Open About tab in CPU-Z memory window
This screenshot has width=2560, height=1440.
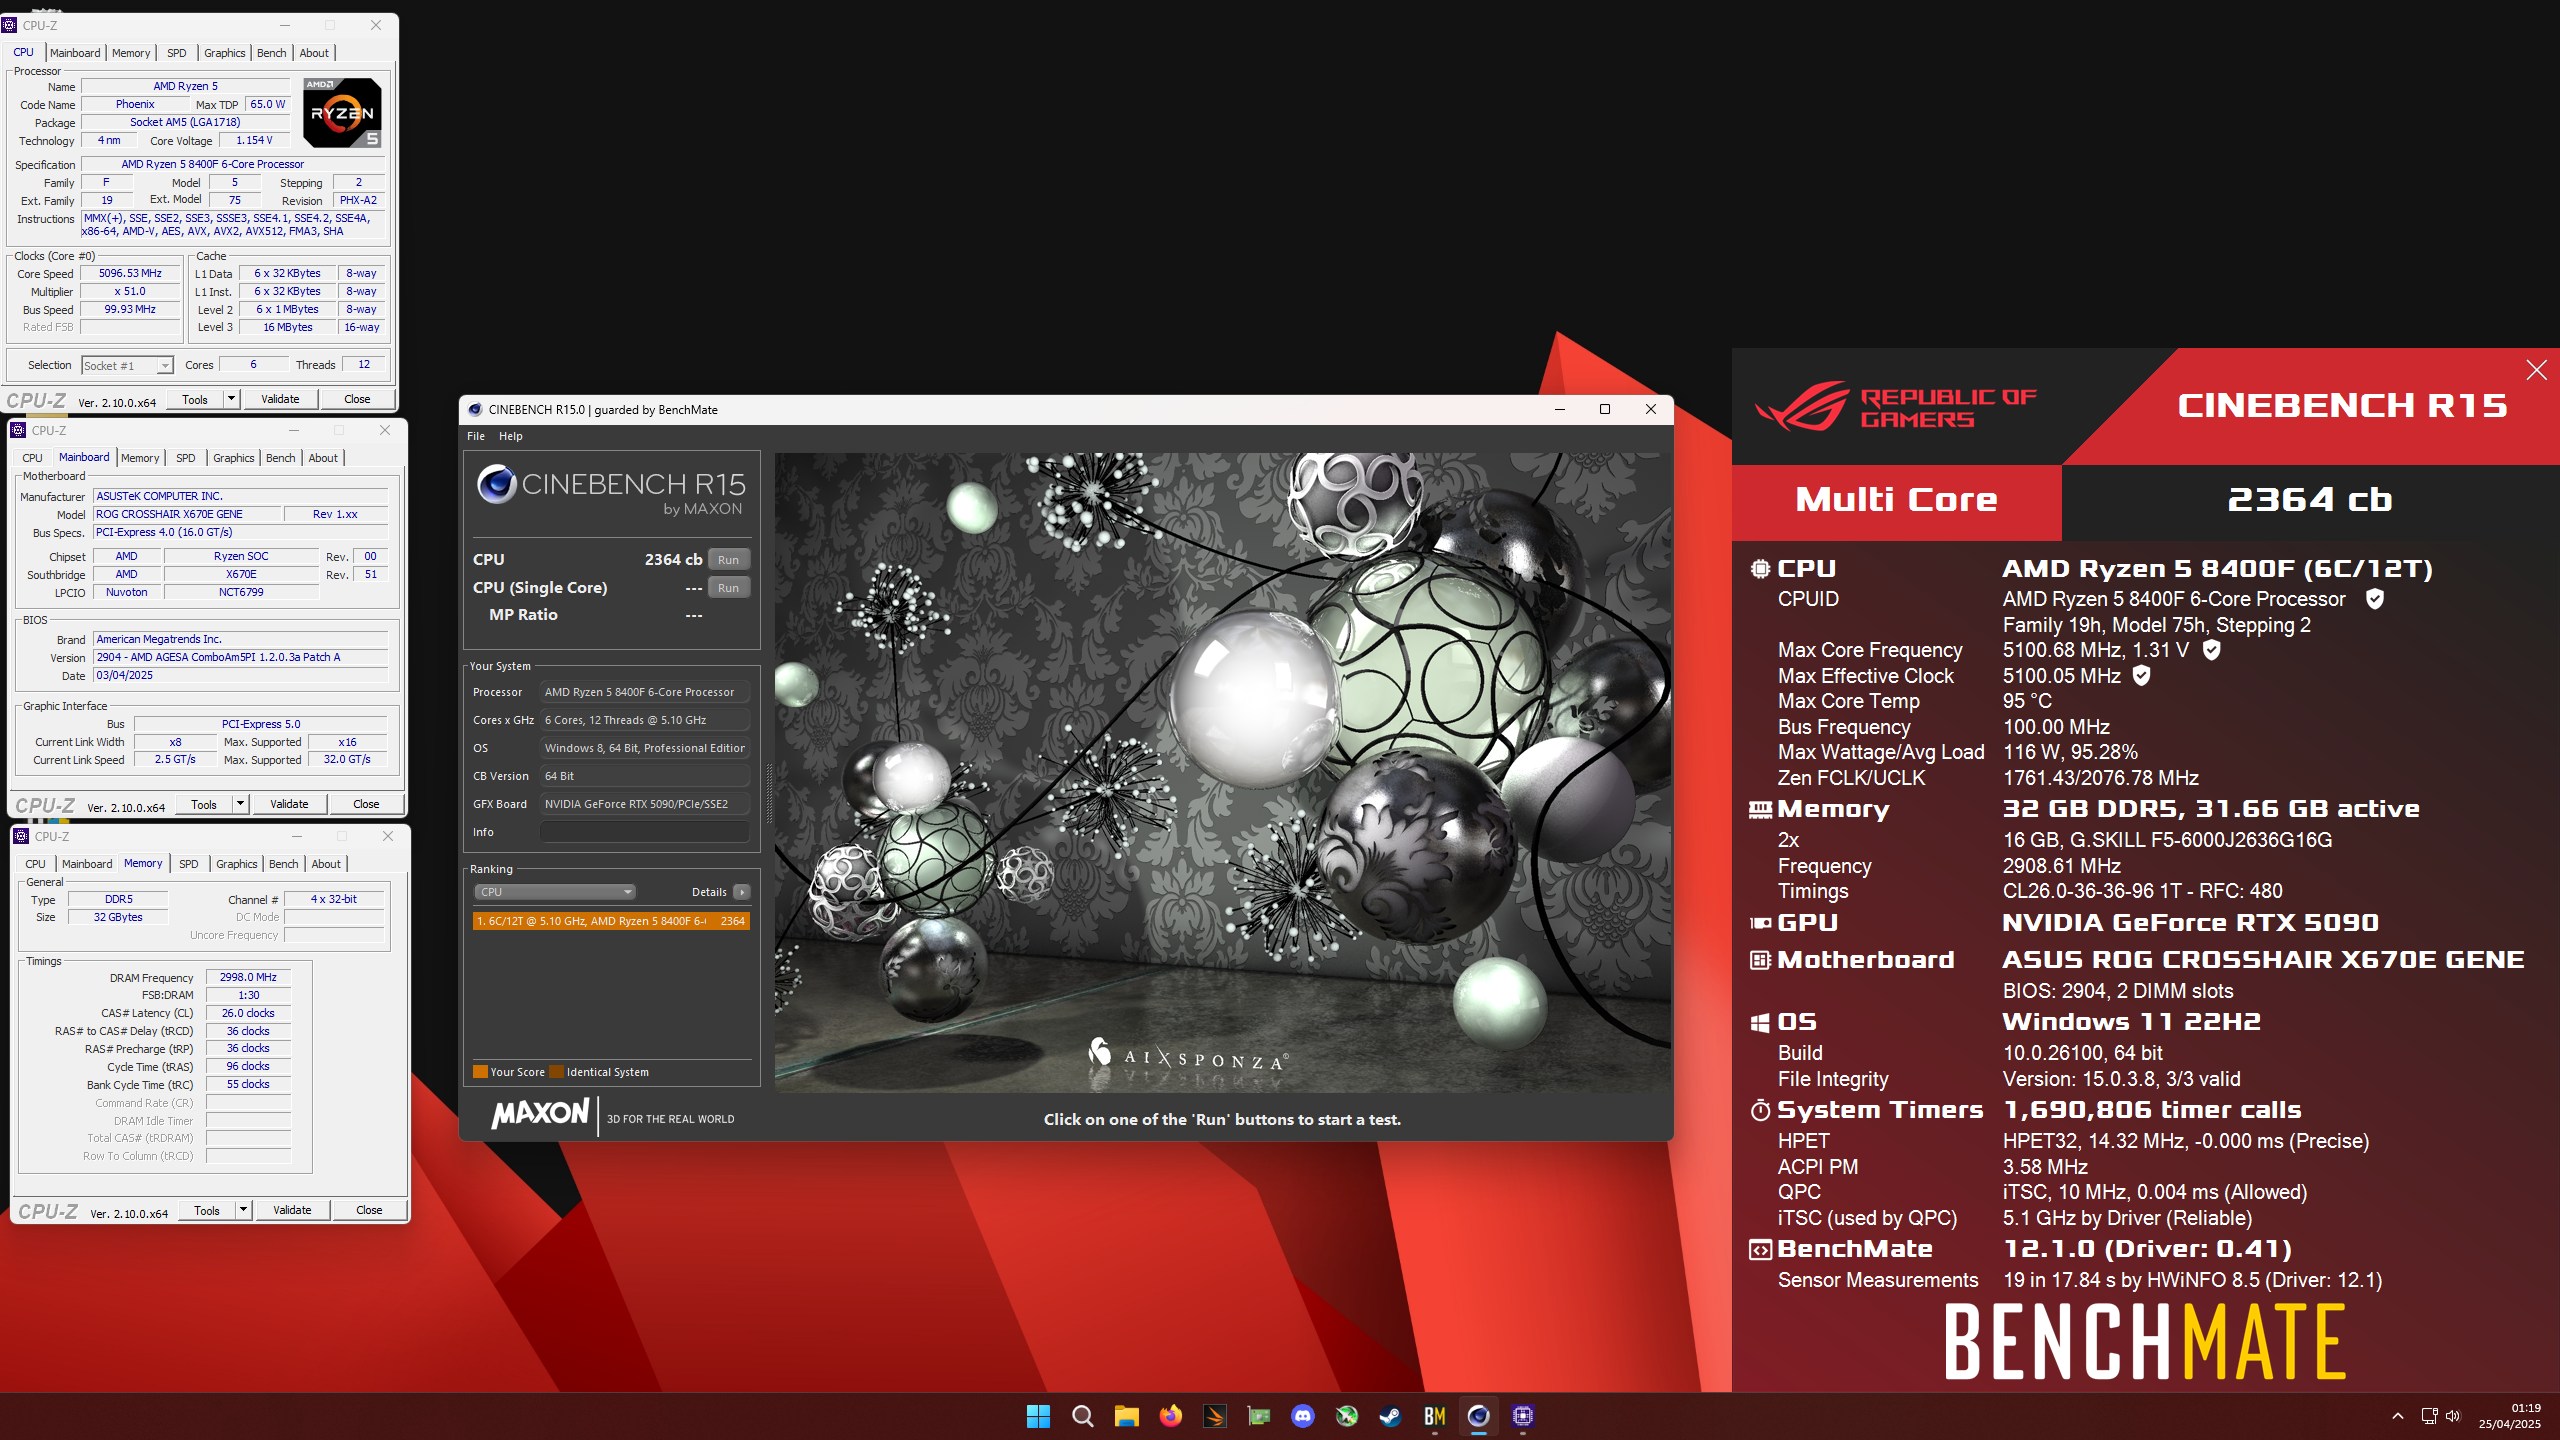tap(326, 864)
